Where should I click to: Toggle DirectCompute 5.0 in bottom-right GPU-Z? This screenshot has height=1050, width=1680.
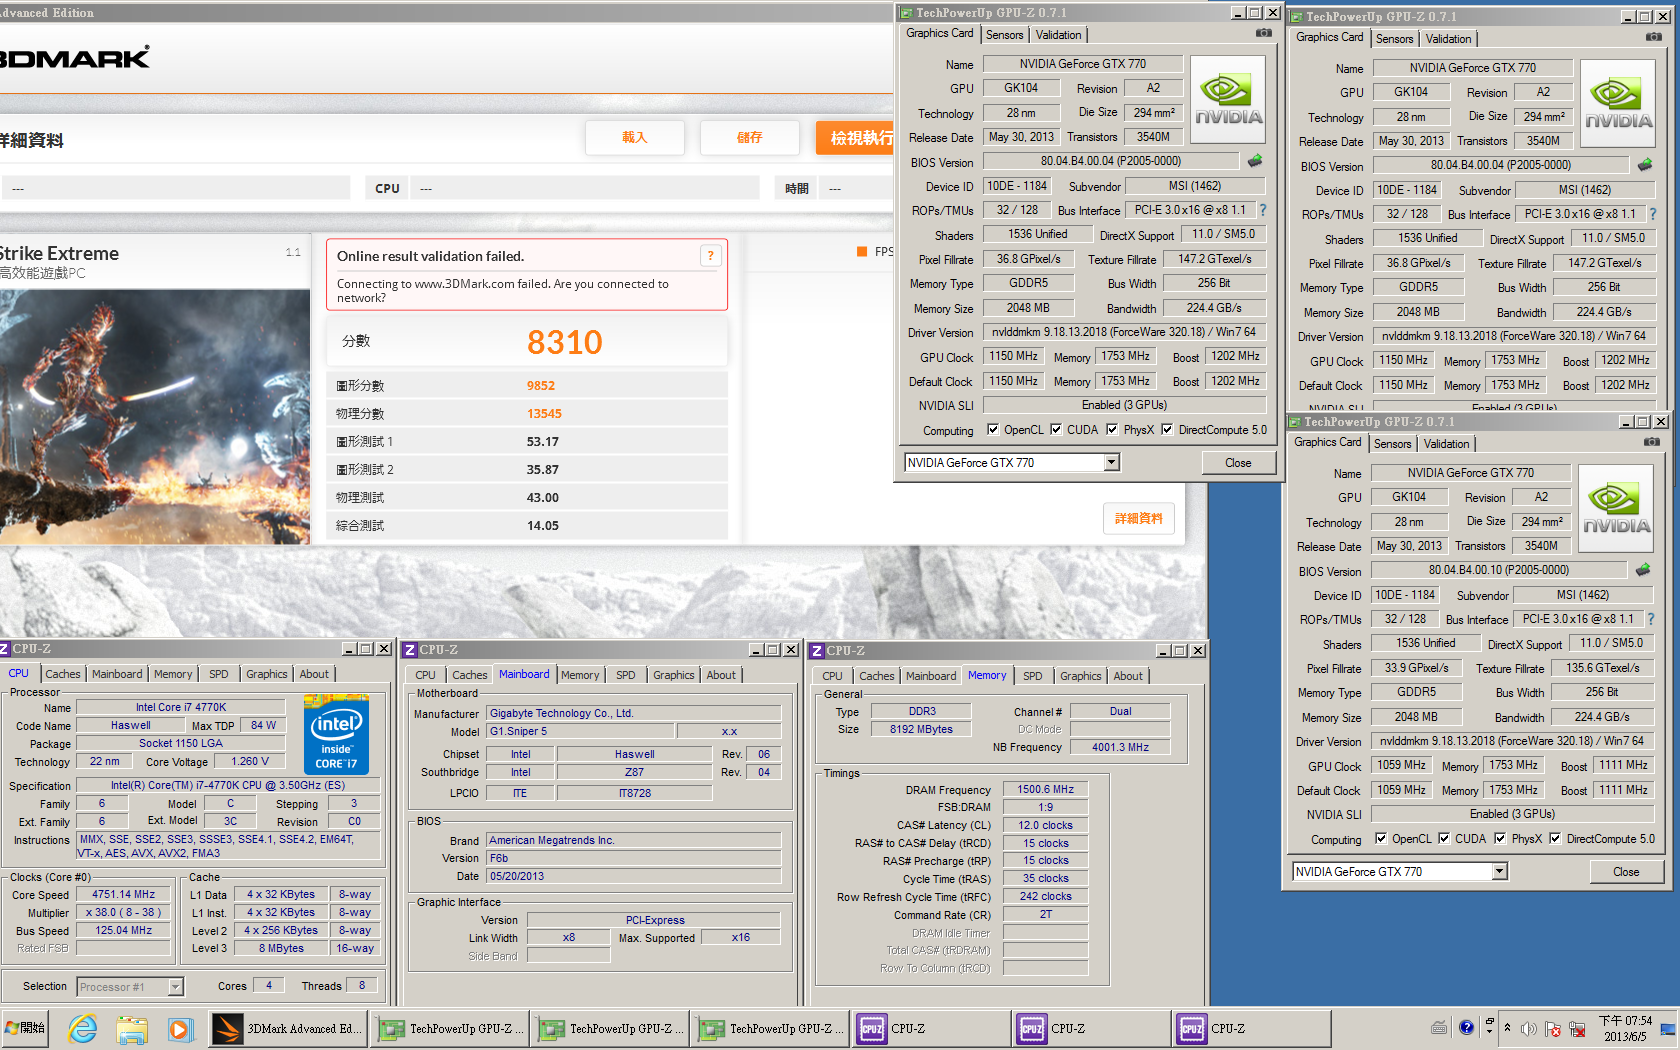pyautogui.click(x=1555, y=839)
